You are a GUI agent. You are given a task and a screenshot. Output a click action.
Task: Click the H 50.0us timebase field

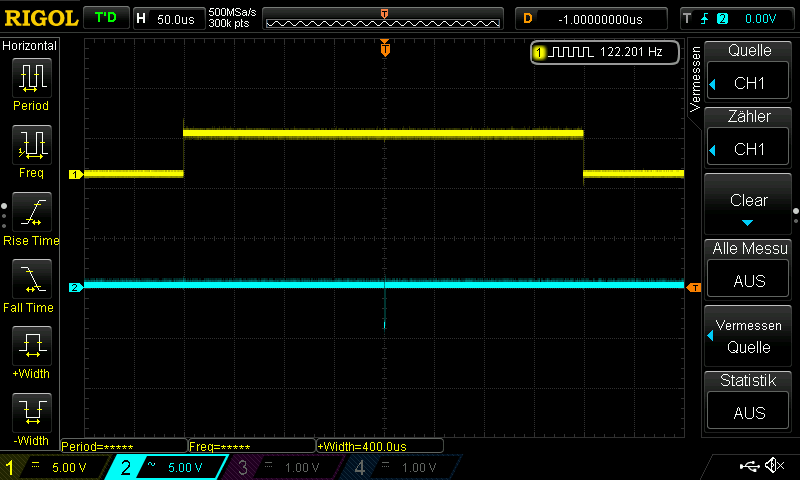pos(169,19)
